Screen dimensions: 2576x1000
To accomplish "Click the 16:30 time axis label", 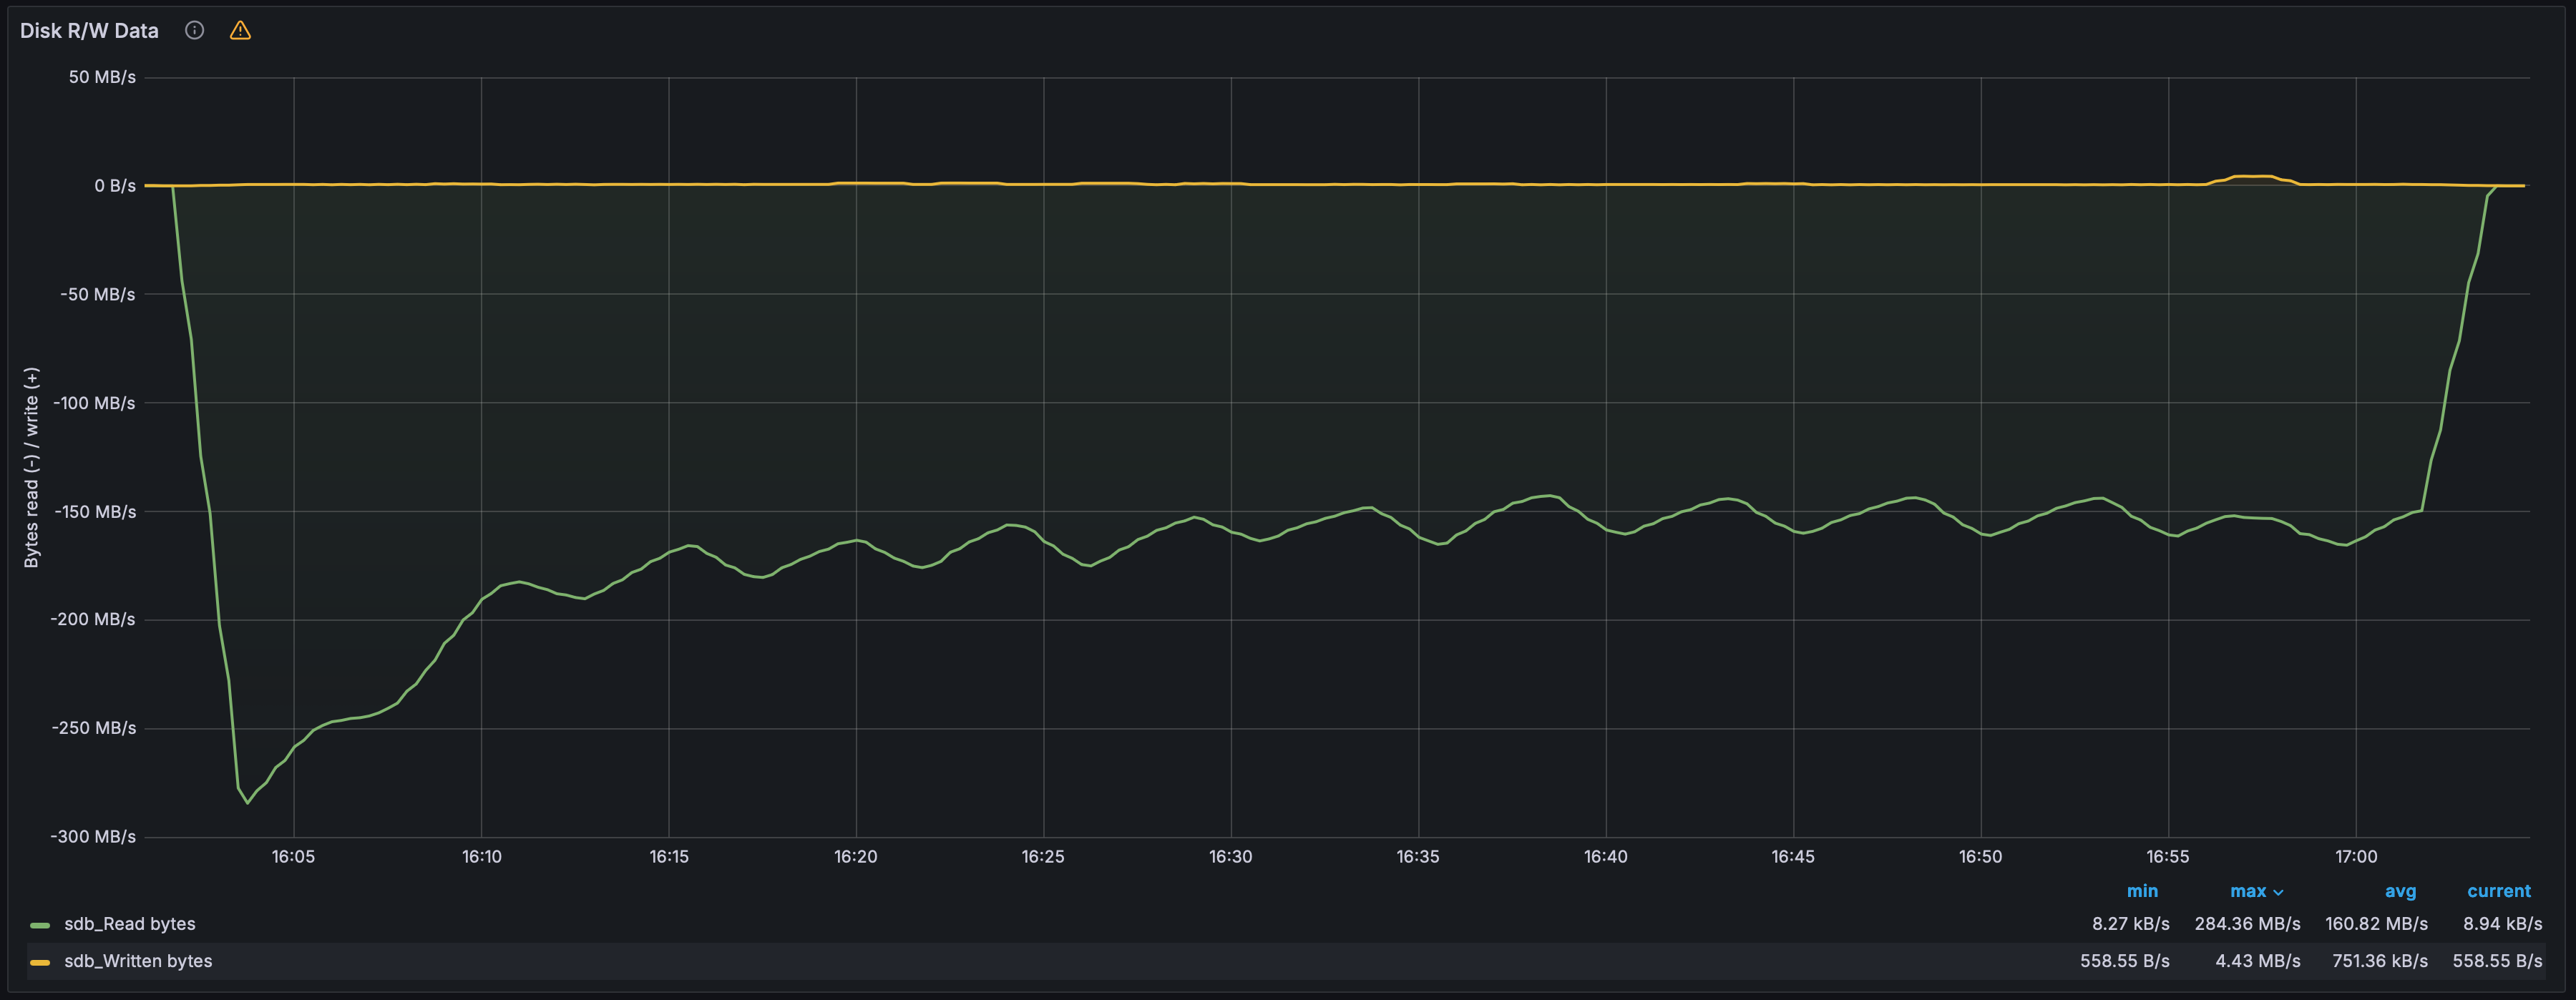I will tap(1230, 857).
